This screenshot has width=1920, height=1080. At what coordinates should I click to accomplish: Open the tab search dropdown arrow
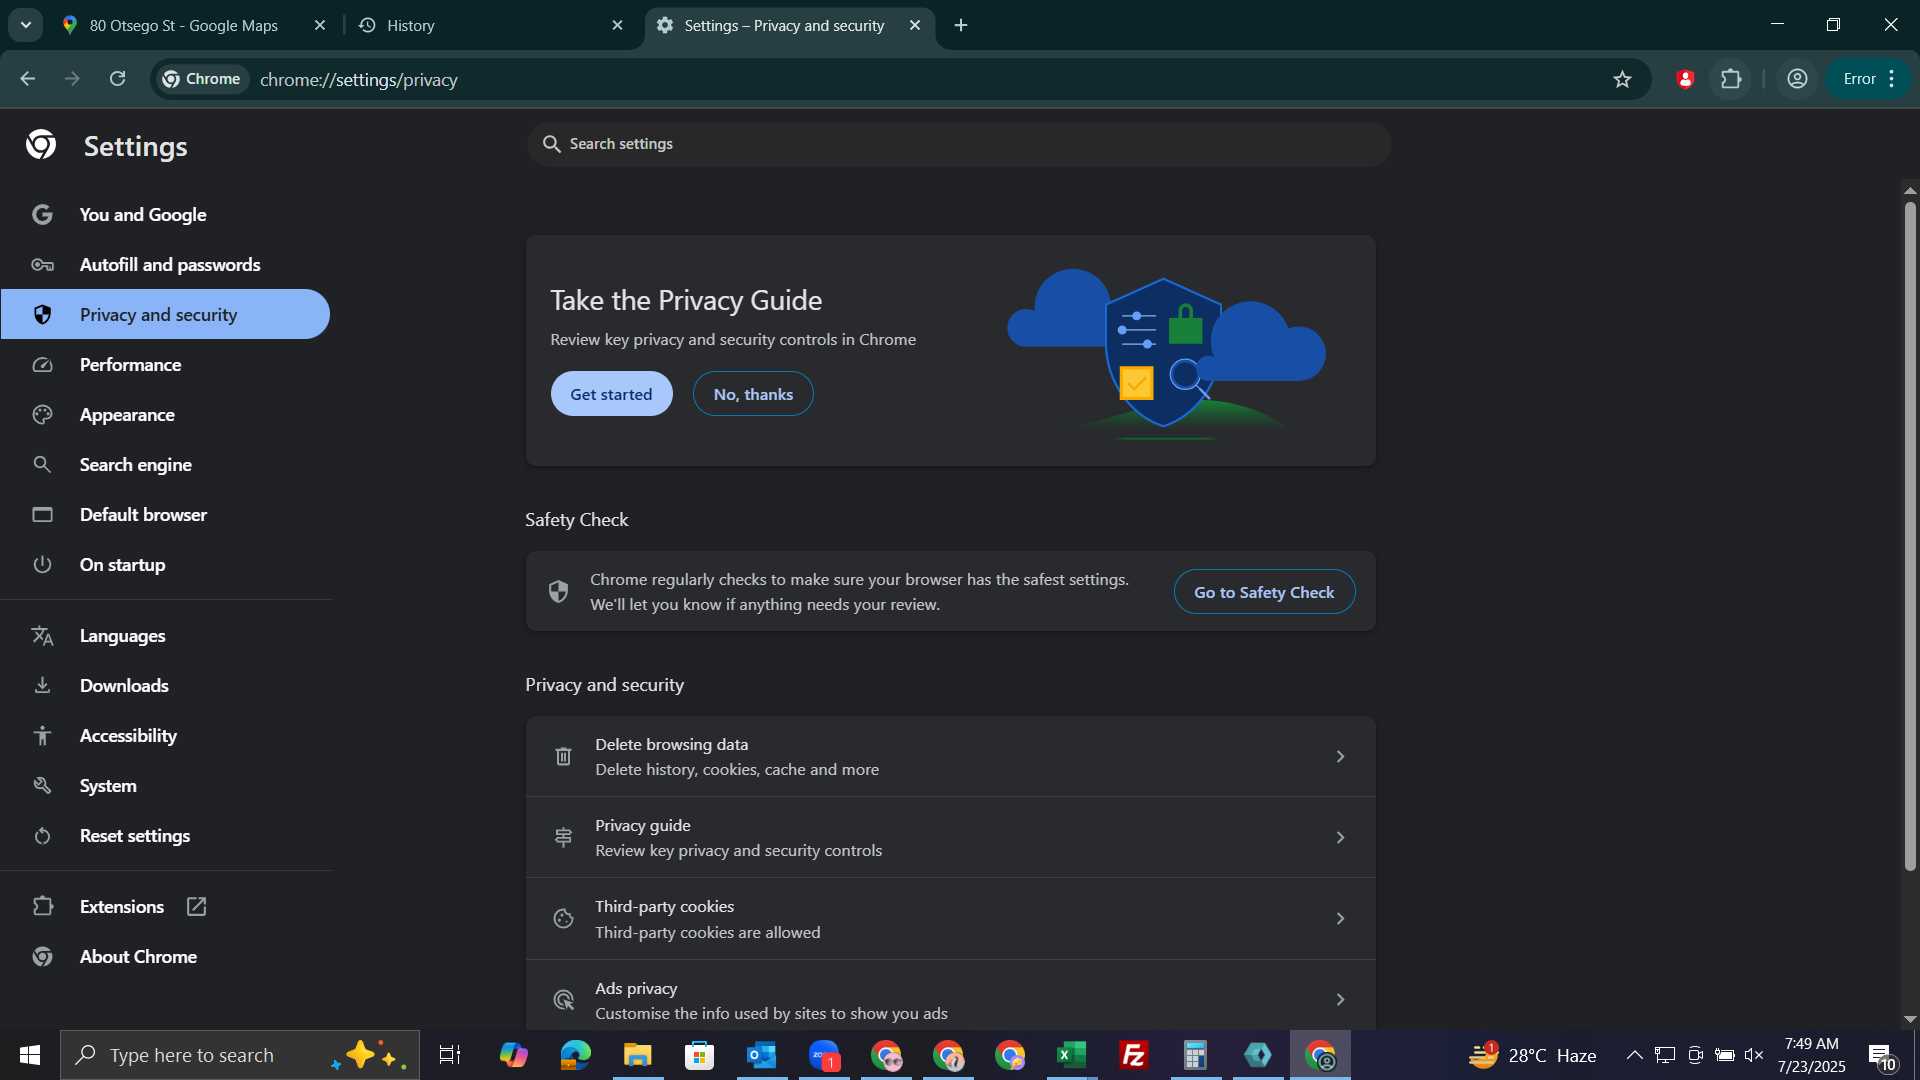[26, 25]
